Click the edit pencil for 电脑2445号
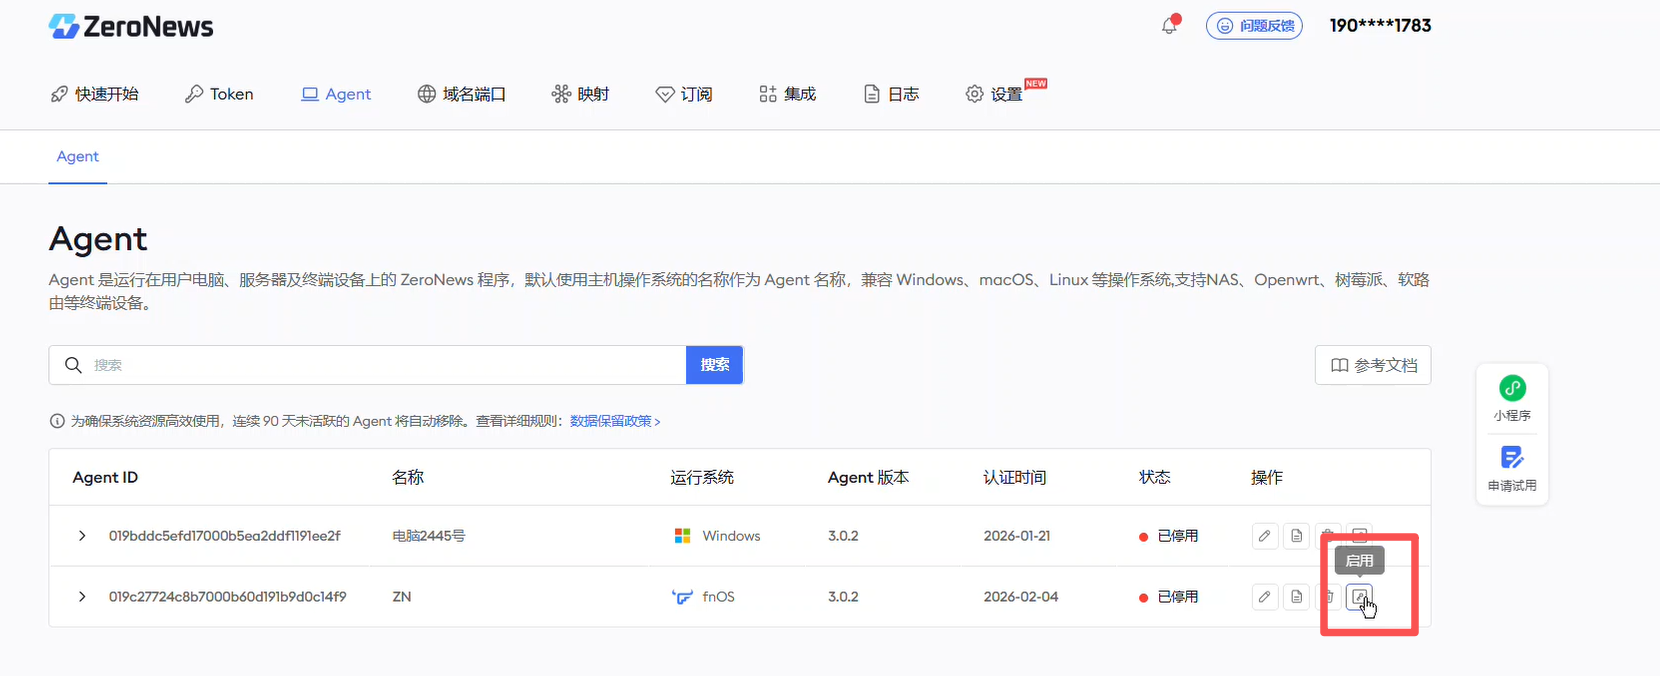 tap(1265, 536)
